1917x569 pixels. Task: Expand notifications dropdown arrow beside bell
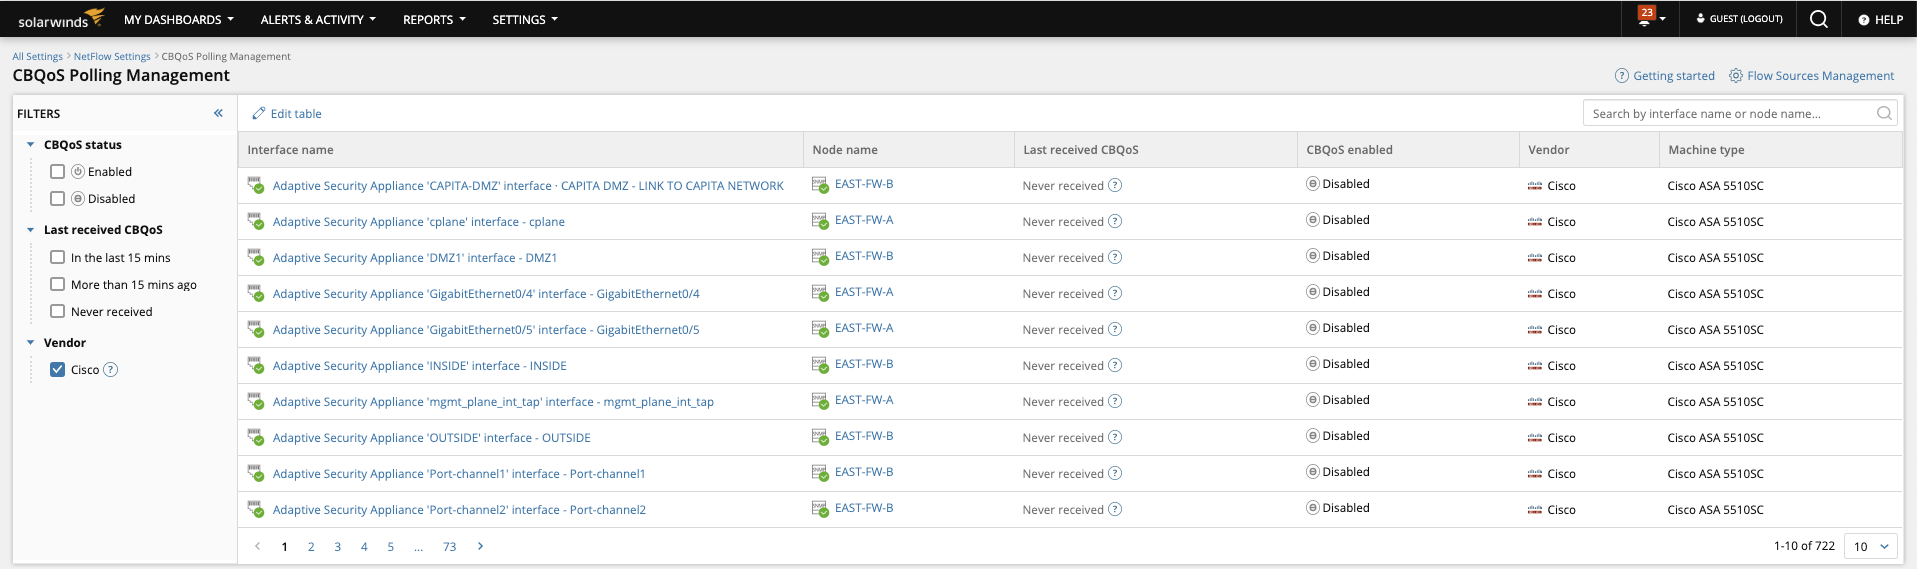(x=1662, y=19)
